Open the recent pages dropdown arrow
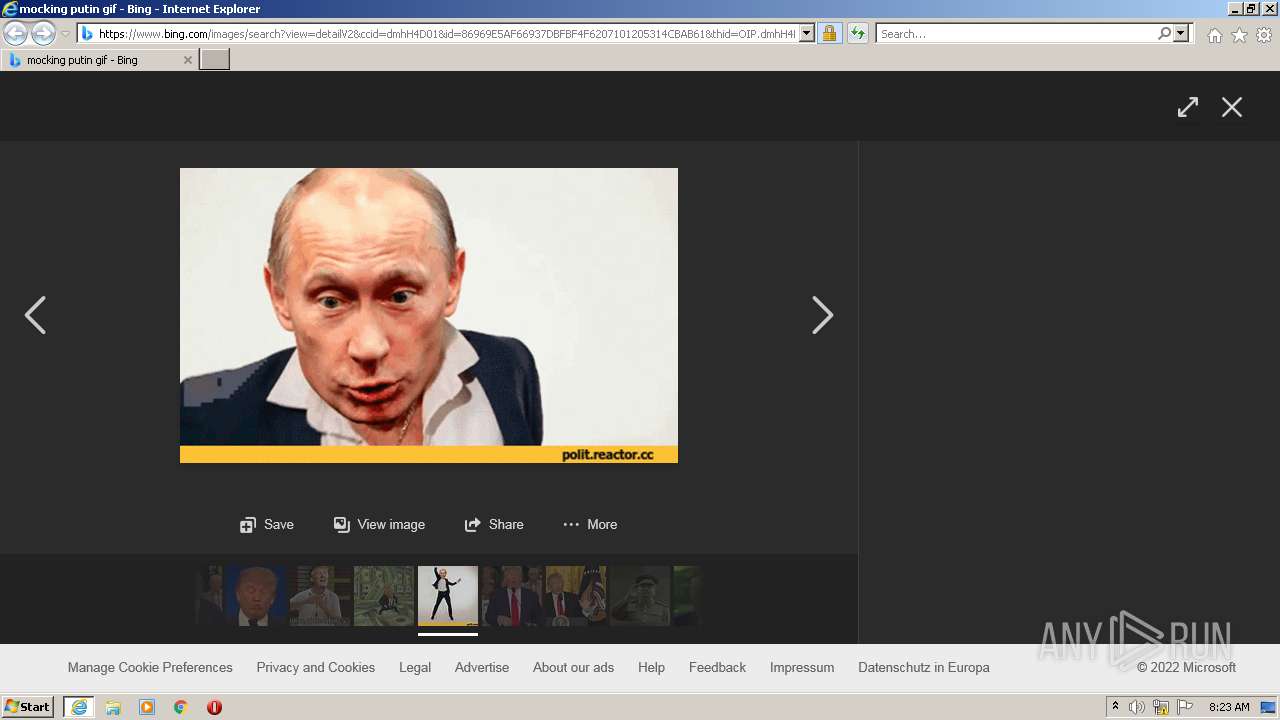 click(66, 34)
